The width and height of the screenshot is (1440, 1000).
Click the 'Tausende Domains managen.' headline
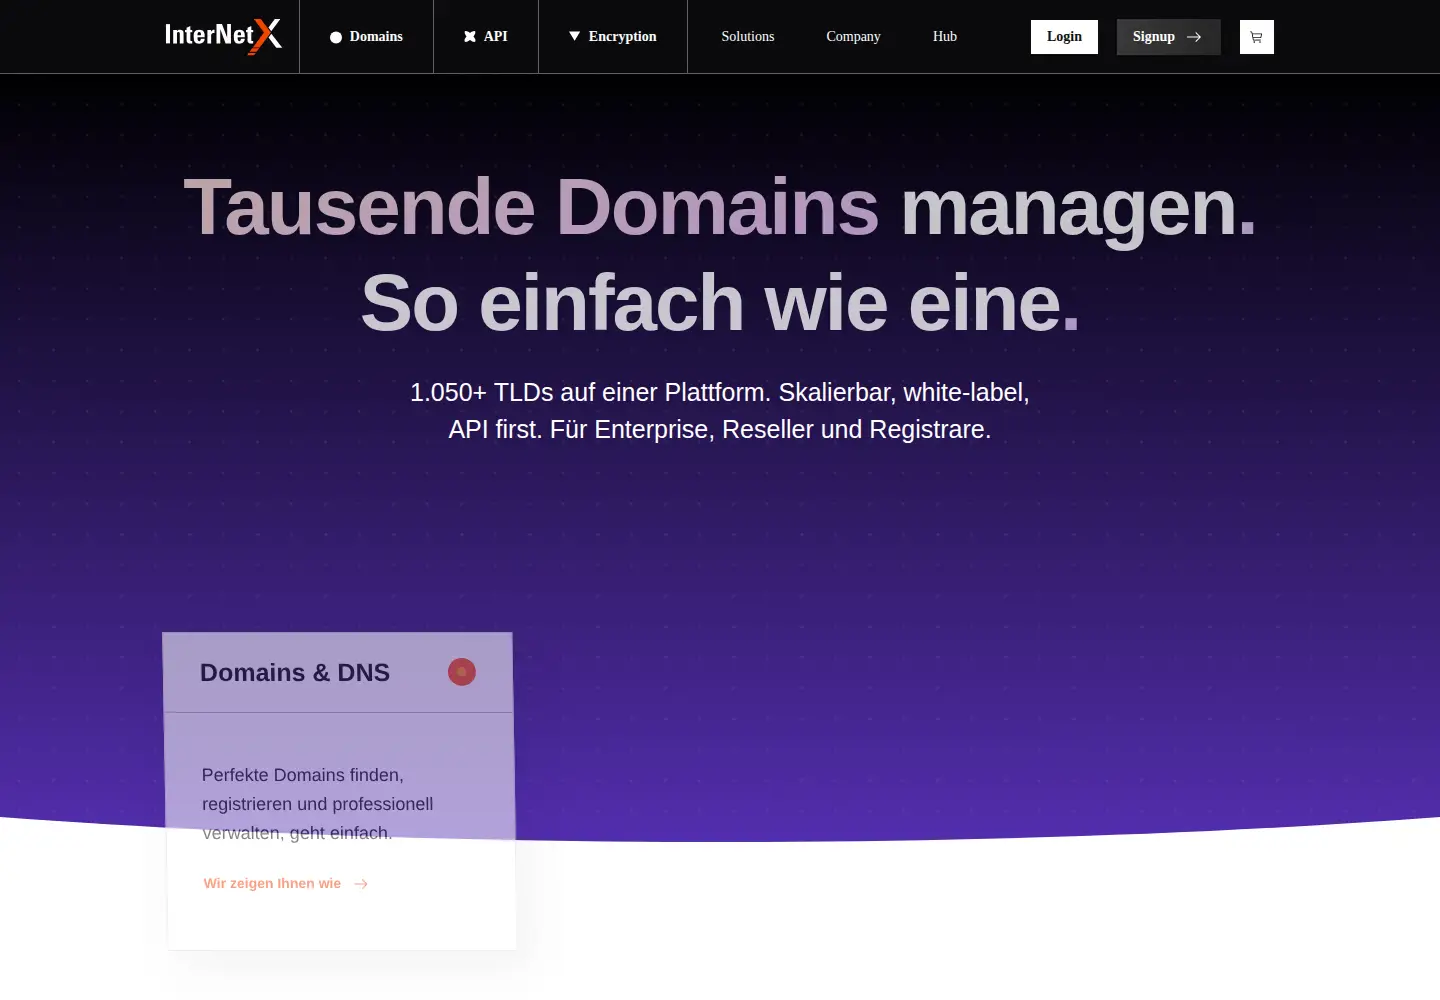(x=720, y=208)
